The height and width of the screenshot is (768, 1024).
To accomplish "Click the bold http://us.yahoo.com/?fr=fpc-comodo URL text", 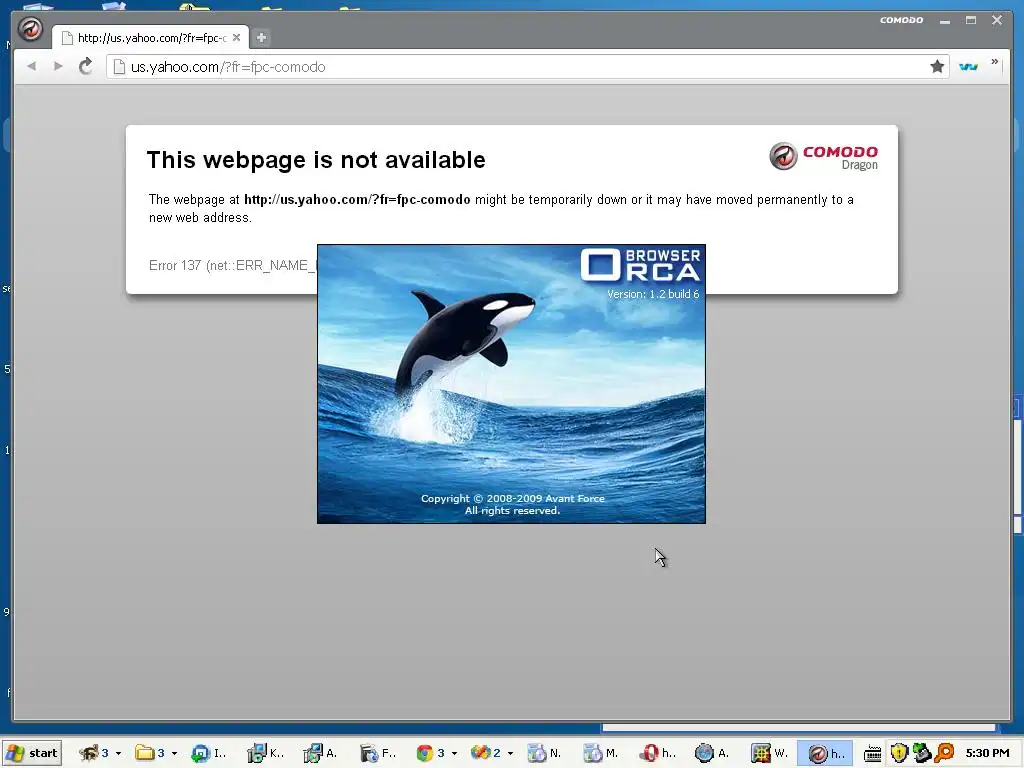I will tap(357, 200).
